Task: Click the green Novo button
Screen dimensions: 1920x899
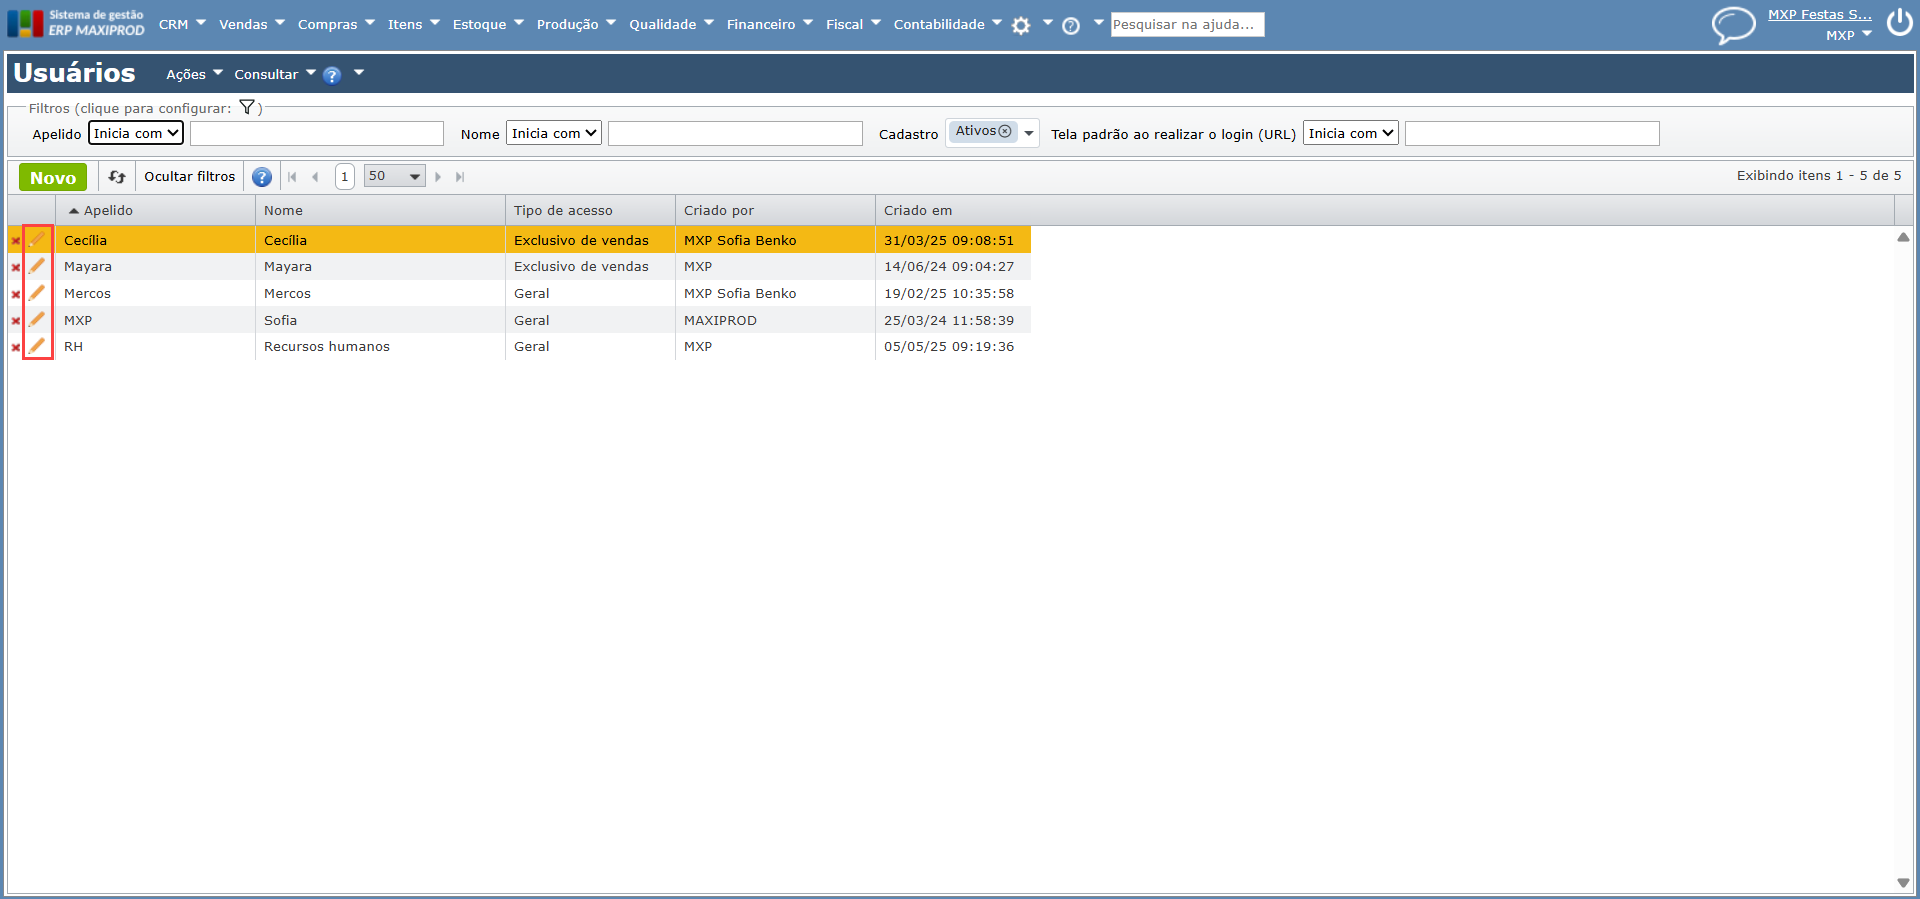Action: [53, 177]
